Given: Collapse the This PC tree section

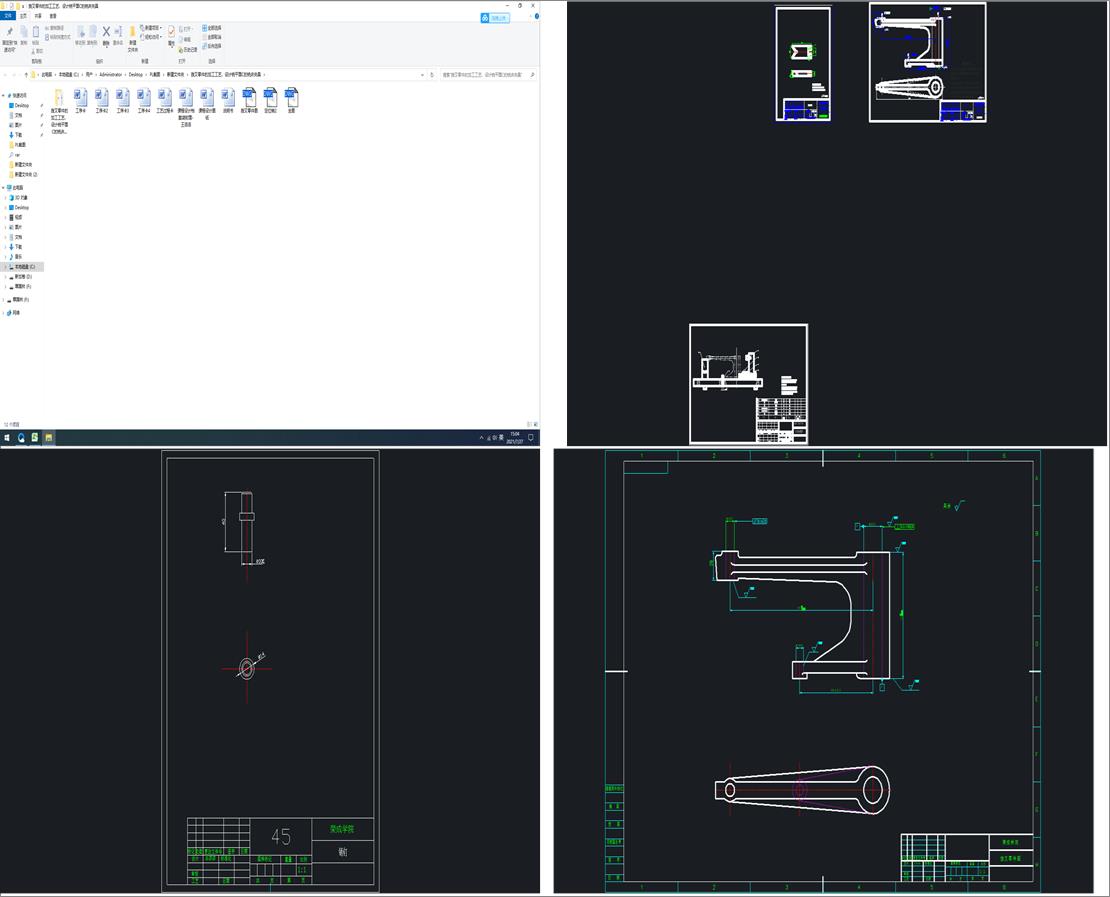Looking at the screenshot, I should tap(3, 187).
